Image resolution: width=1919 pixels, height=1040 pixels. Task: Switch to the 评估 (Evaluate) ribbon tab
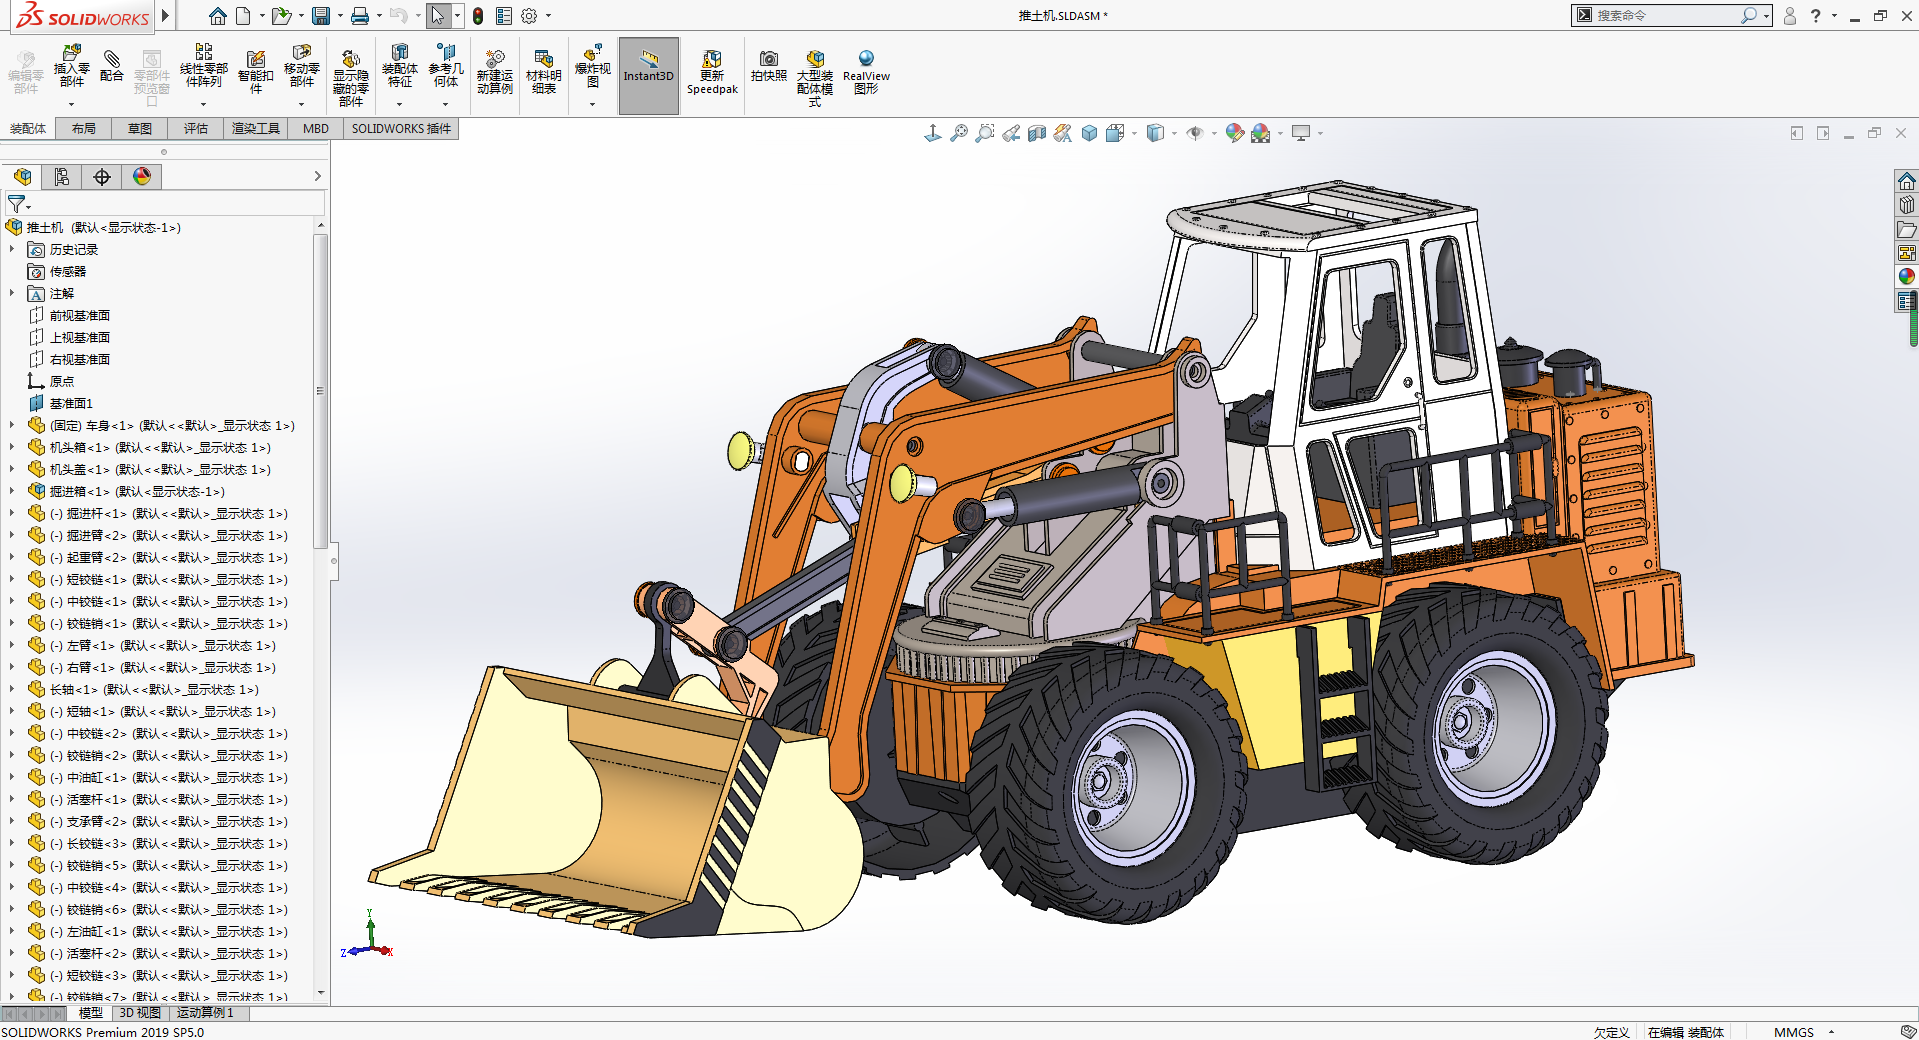196,129
